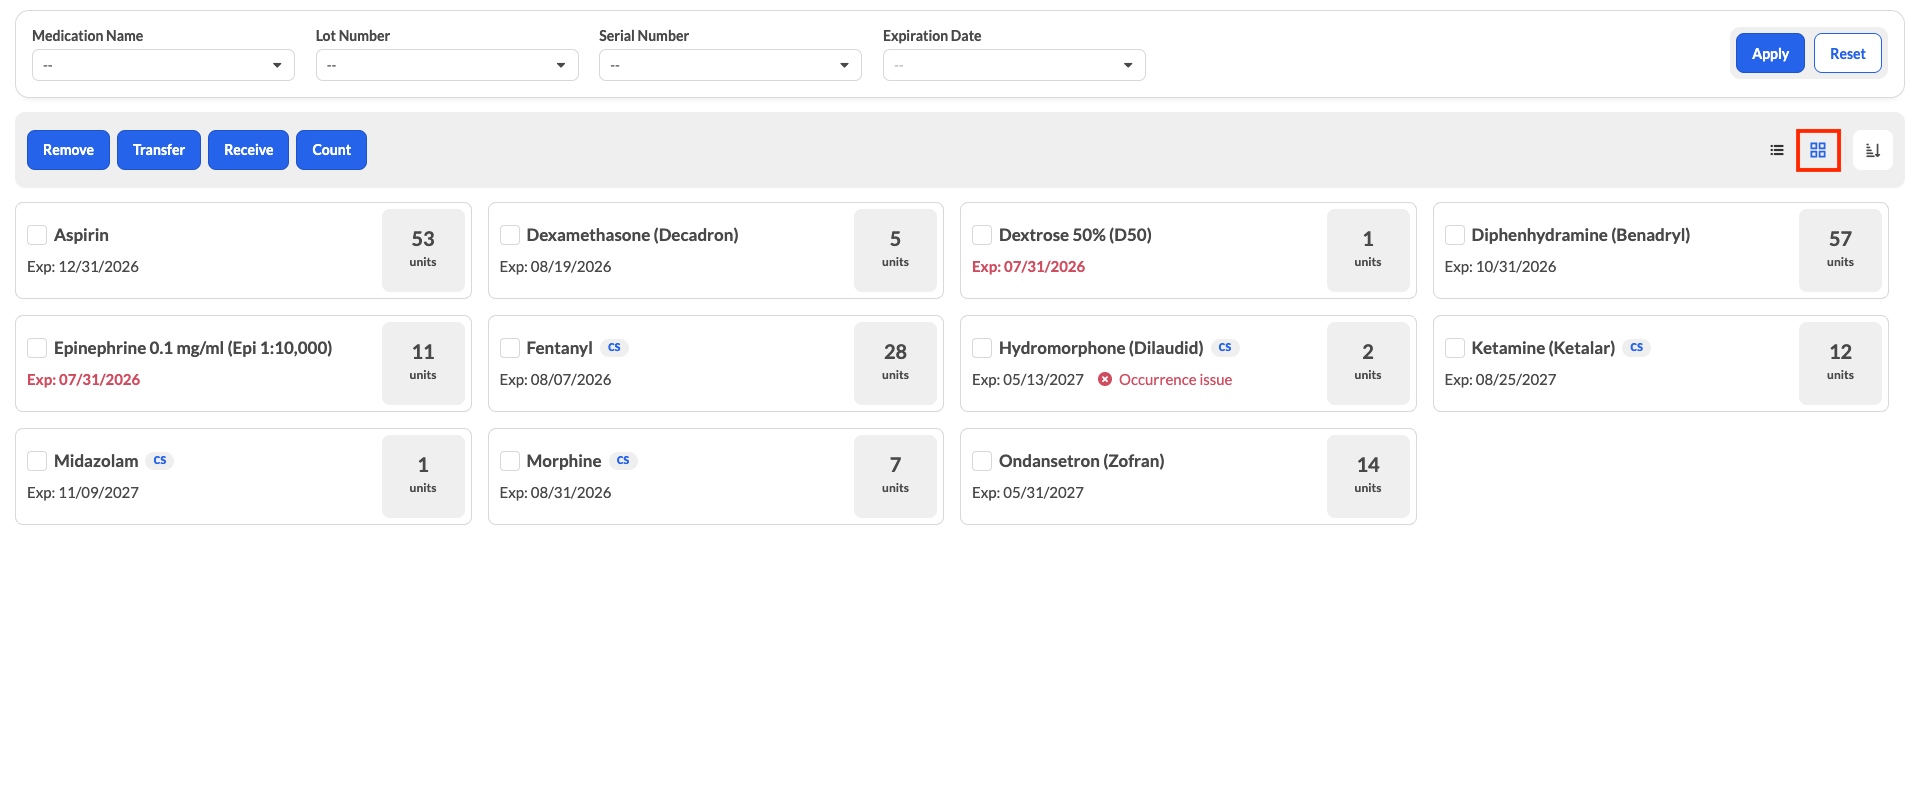
Task: Reset the filters
Action: tap(1847, 54)
